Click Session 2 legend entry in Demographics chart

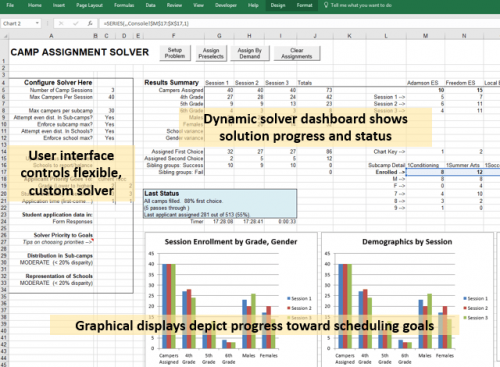476,308
